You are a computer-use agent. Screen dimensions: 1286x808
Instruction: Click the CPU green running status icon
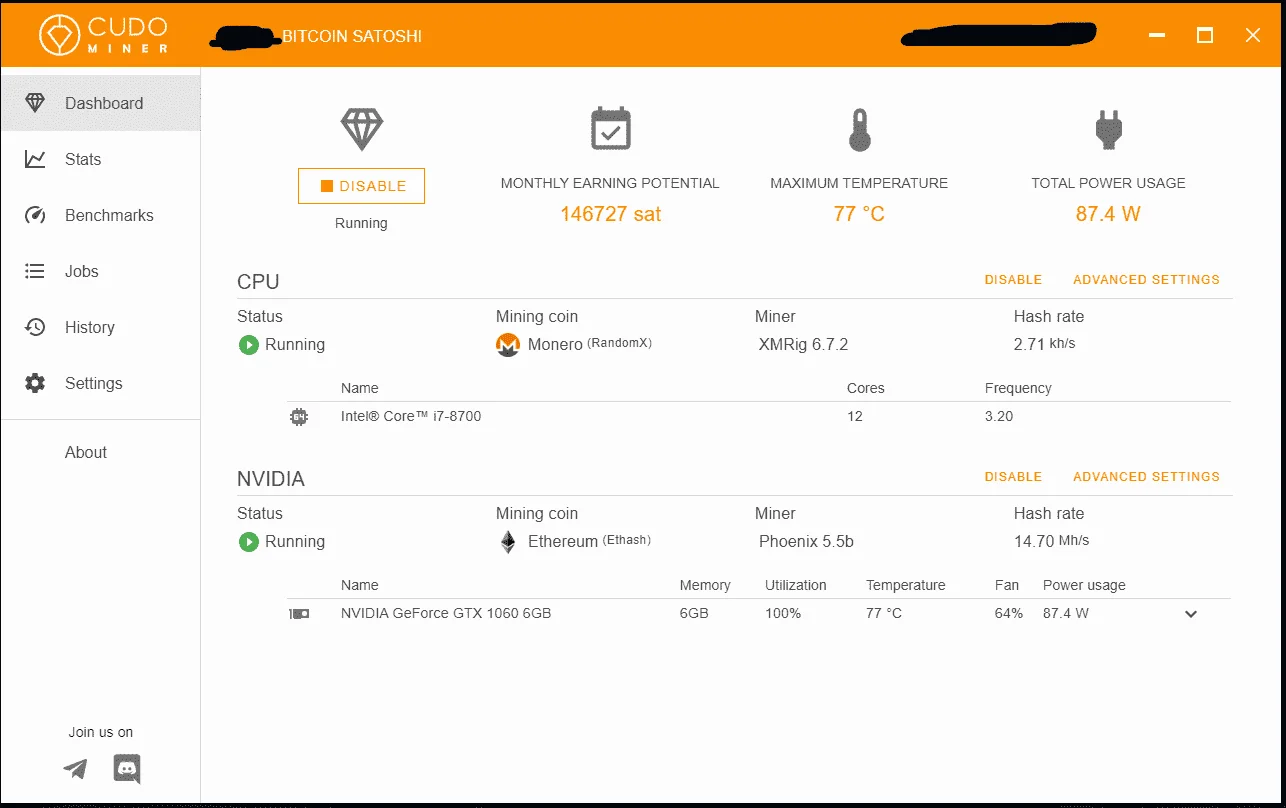248,345
